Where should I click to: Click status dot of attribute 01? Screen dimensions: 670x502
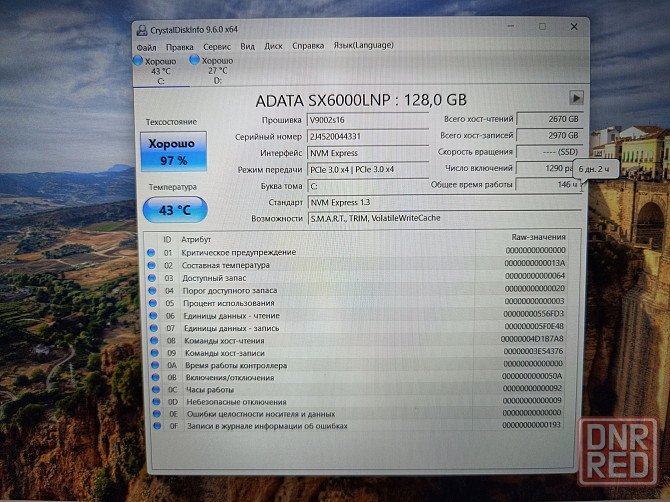coord(151,252)
